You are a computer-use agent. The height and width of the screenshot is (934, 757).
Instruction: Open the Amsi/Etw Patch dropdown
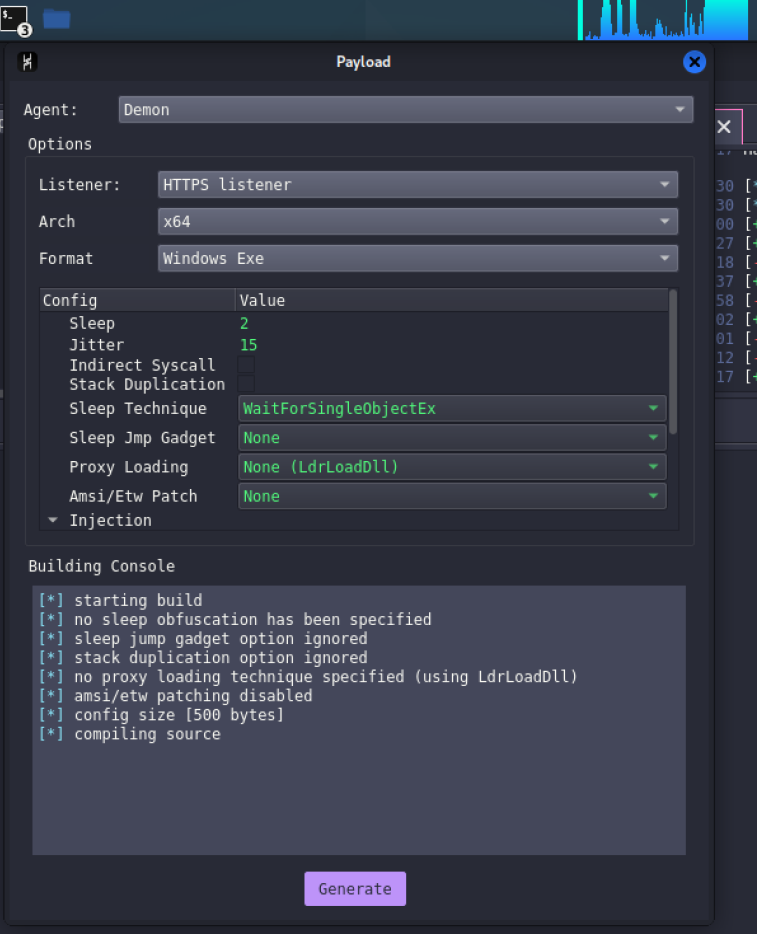tap(452, 496)
